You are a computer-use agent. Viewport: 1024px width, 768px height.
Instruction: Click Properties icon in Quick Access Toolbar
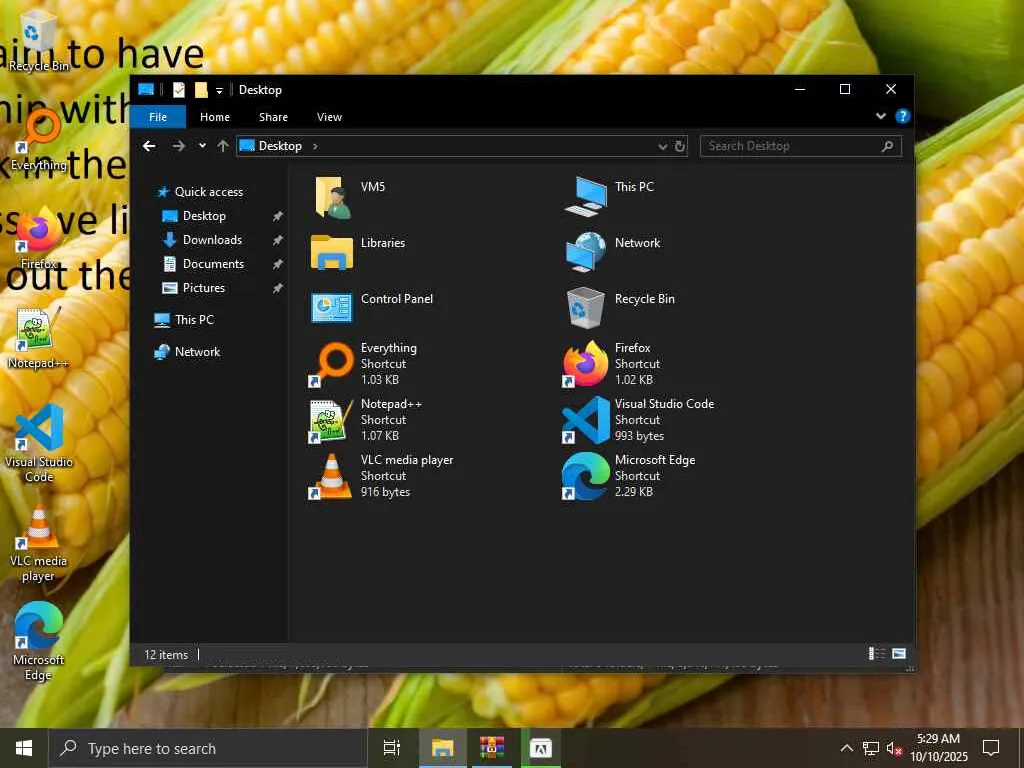179,90
